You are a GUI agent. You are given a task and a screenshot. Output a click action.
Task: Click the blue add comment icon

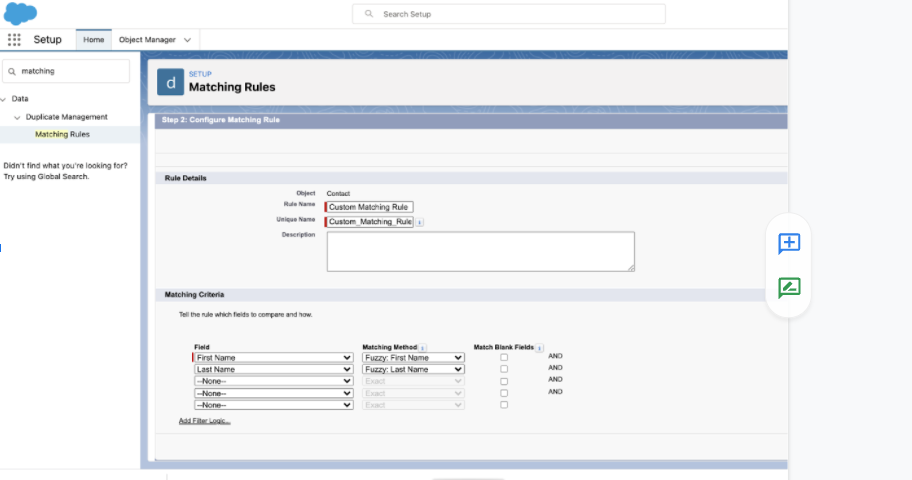(789, 243)
